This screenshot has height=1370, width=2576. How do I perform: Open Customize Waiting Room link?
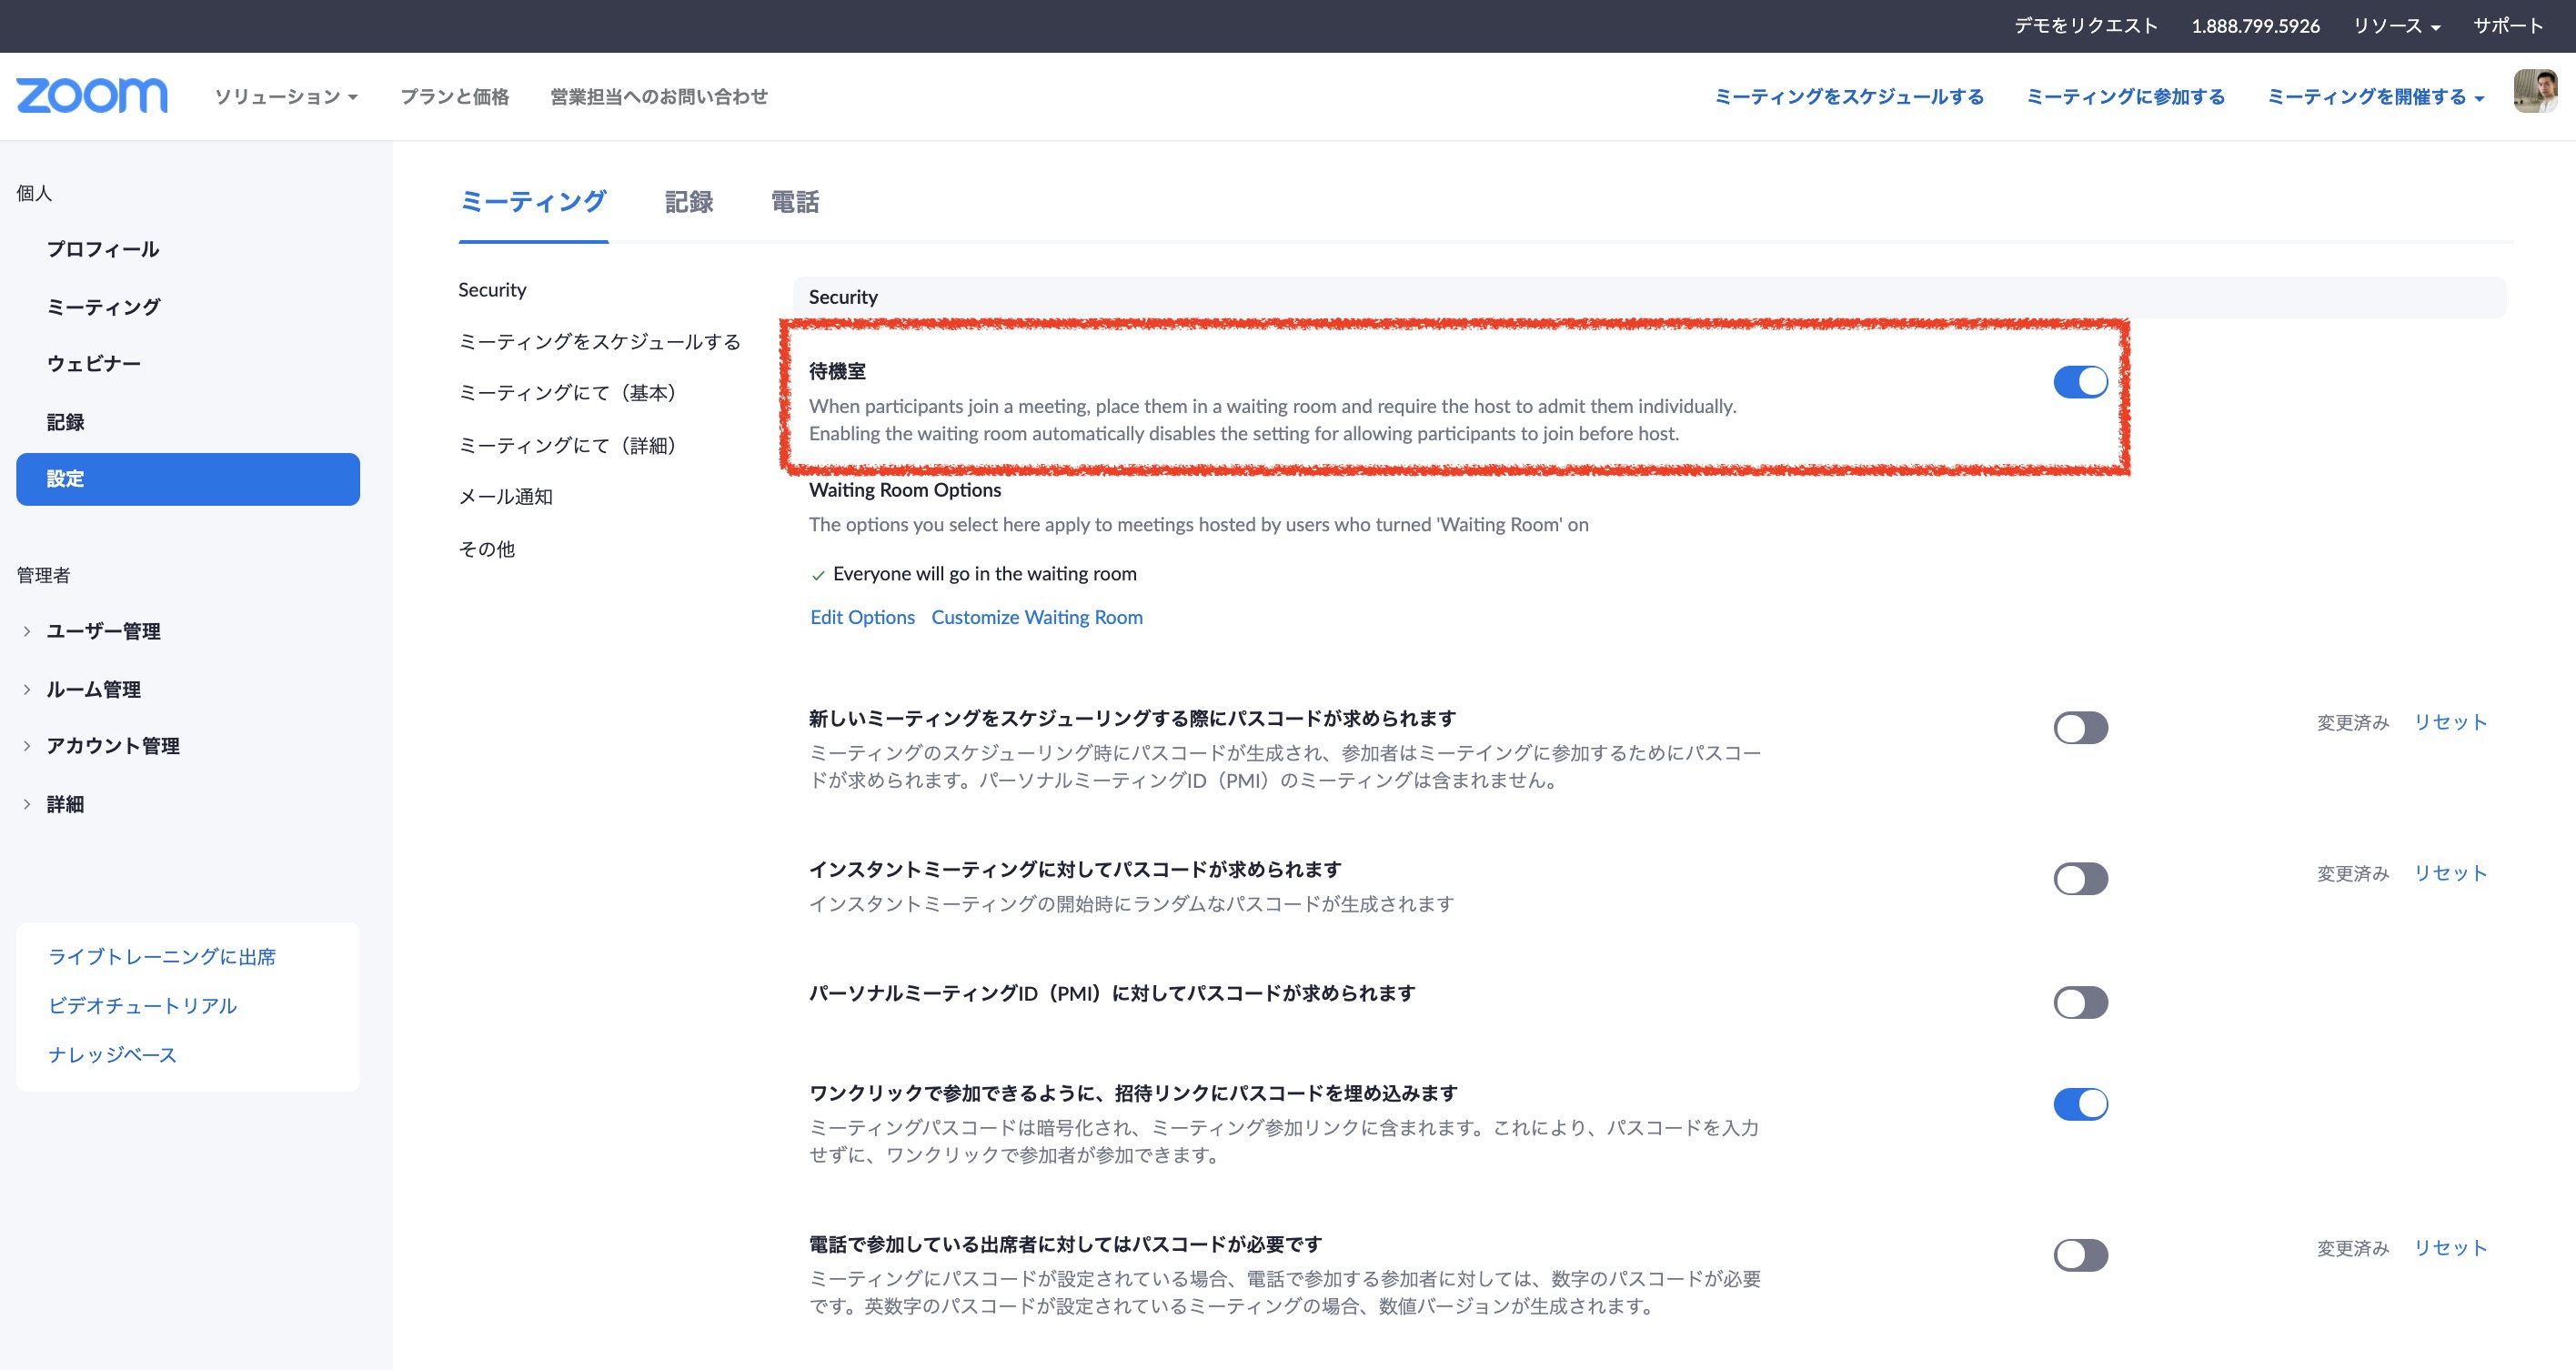[x=1036, y=617]
